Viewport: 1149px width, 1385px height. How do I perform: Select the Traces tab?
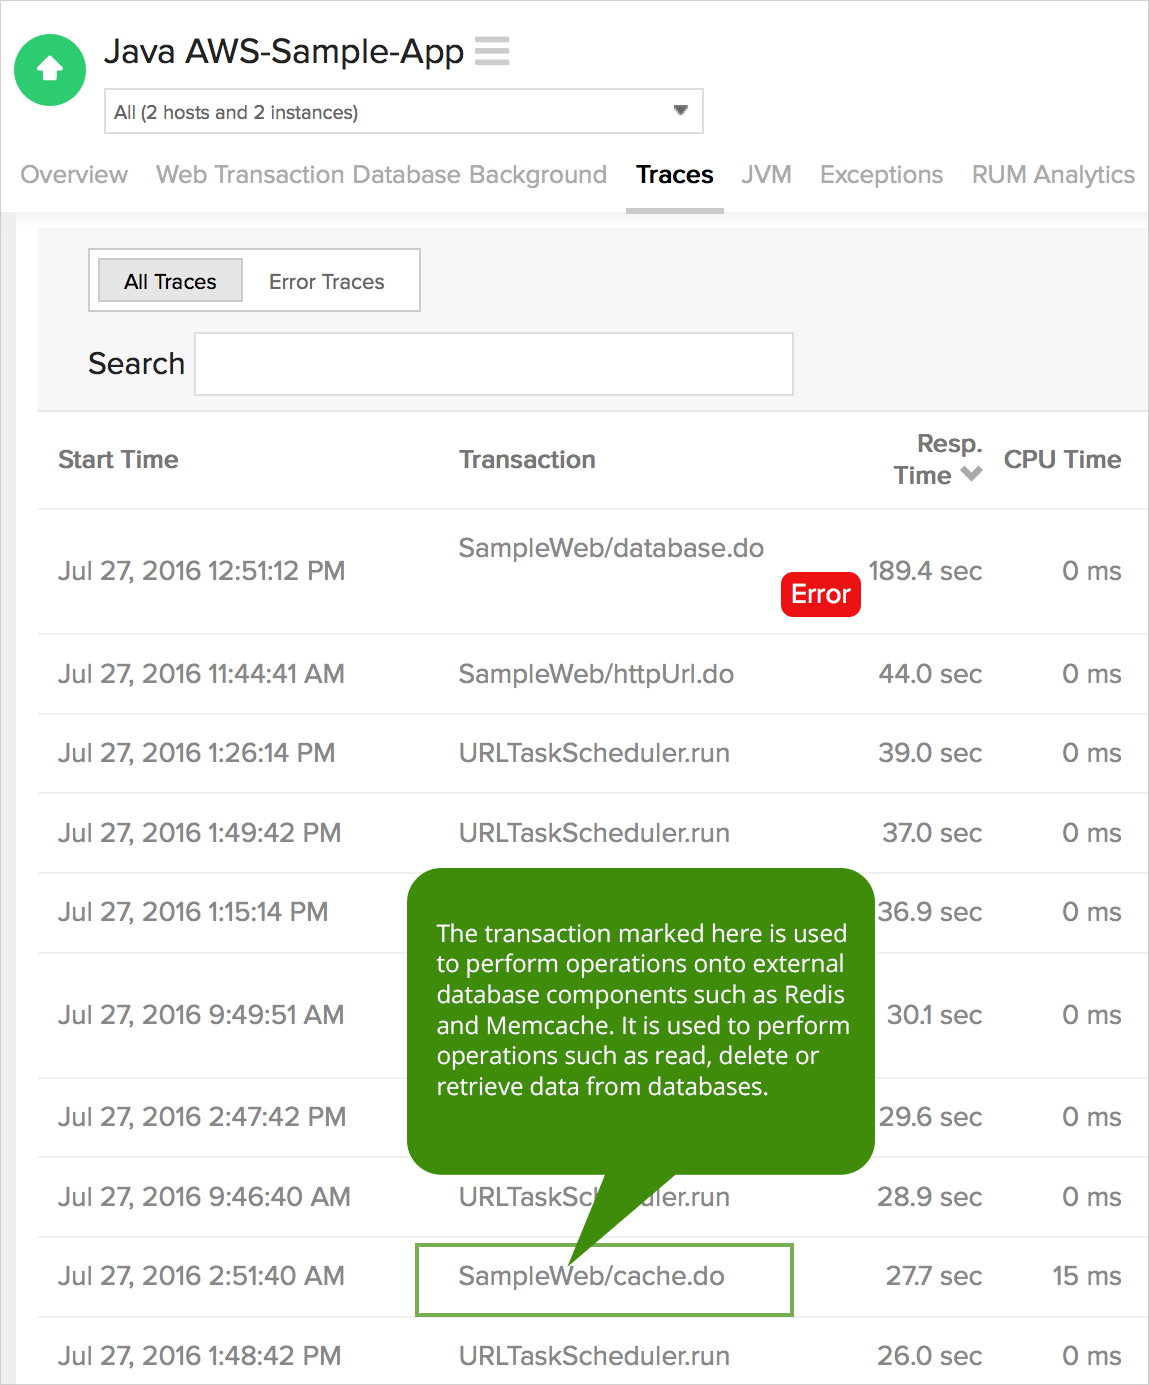coord(675,174)
